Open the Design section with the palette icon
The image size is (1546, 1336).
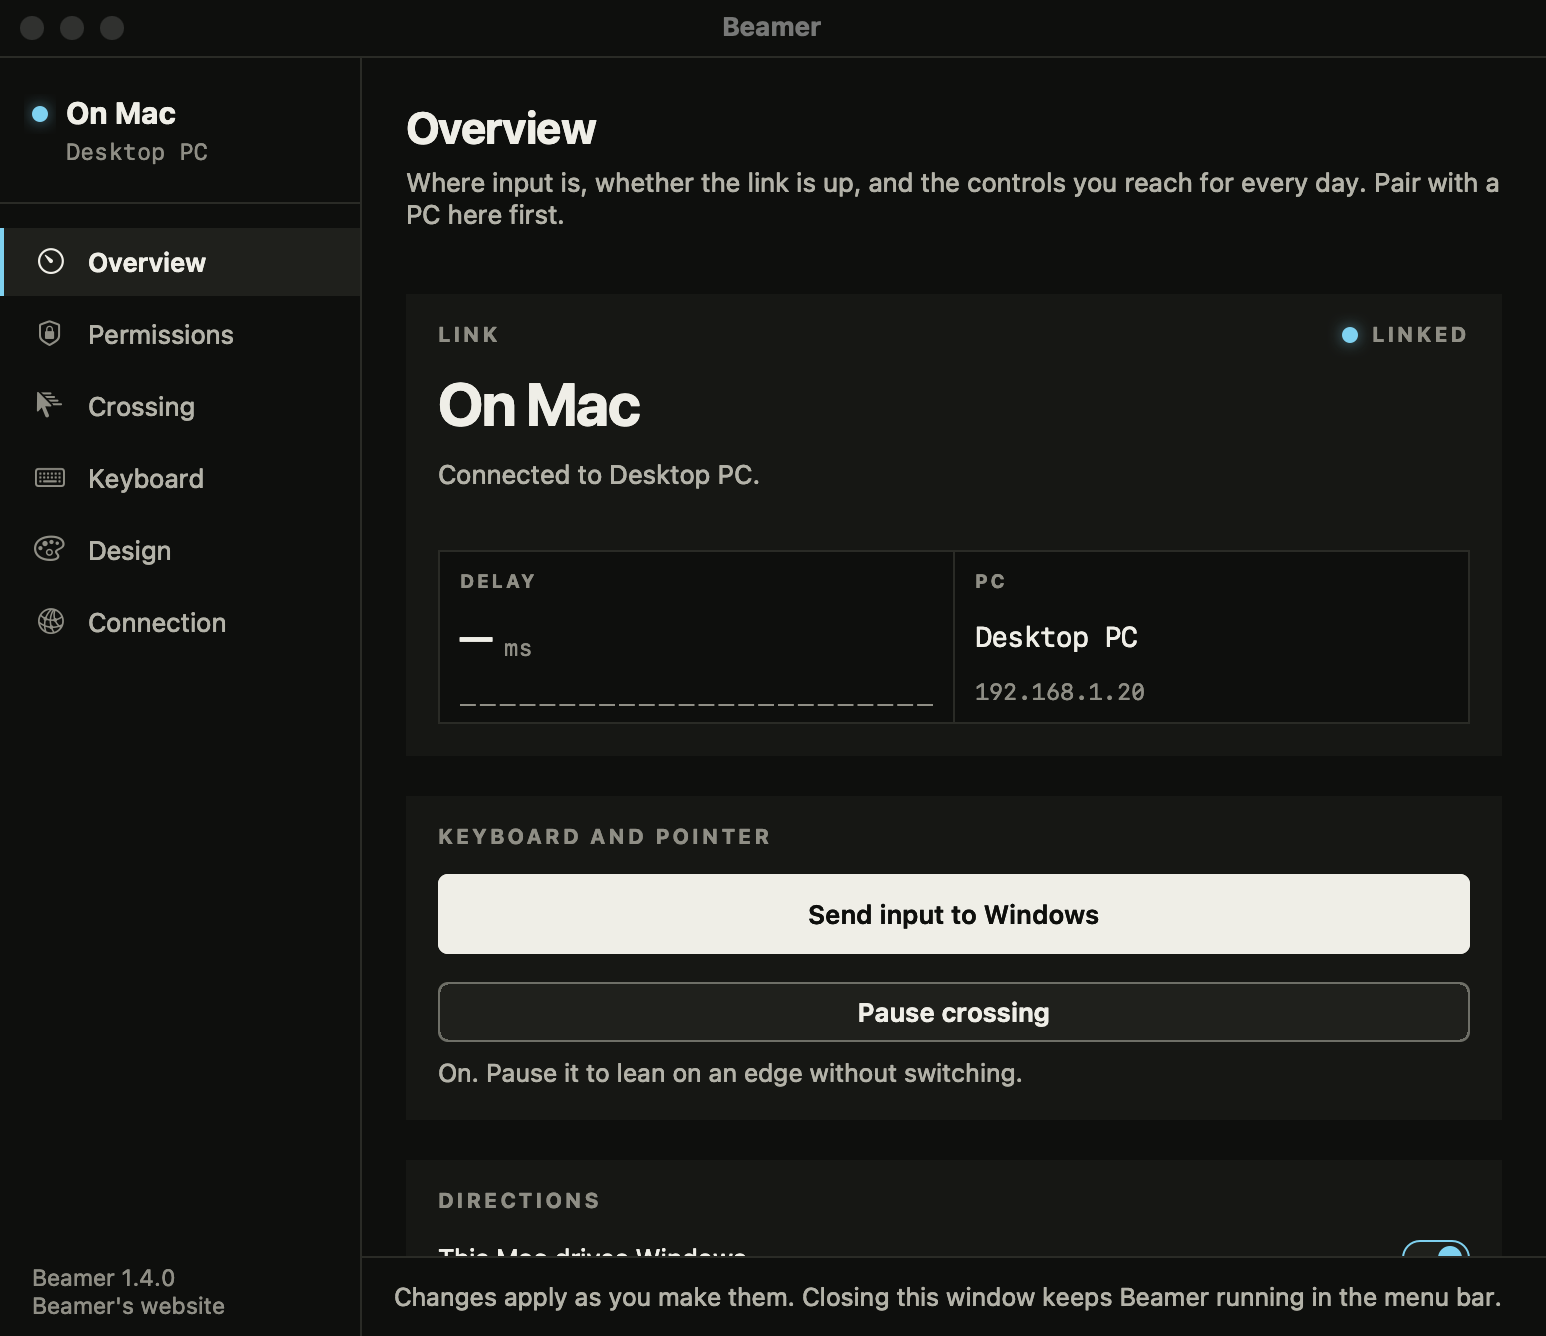[x=49, y=549]
